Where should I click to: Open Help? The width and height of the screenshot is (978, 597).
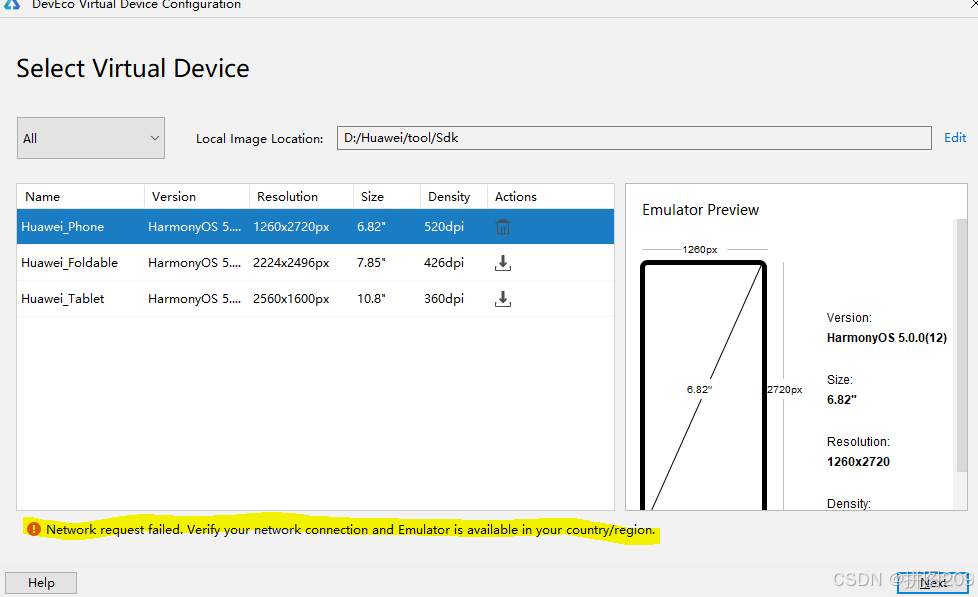click(41, 583)
